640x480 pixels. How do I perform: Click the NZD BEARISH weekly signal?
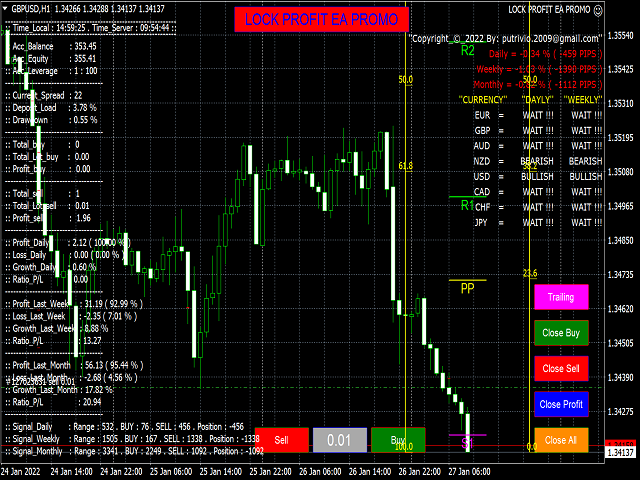[586, 161]
